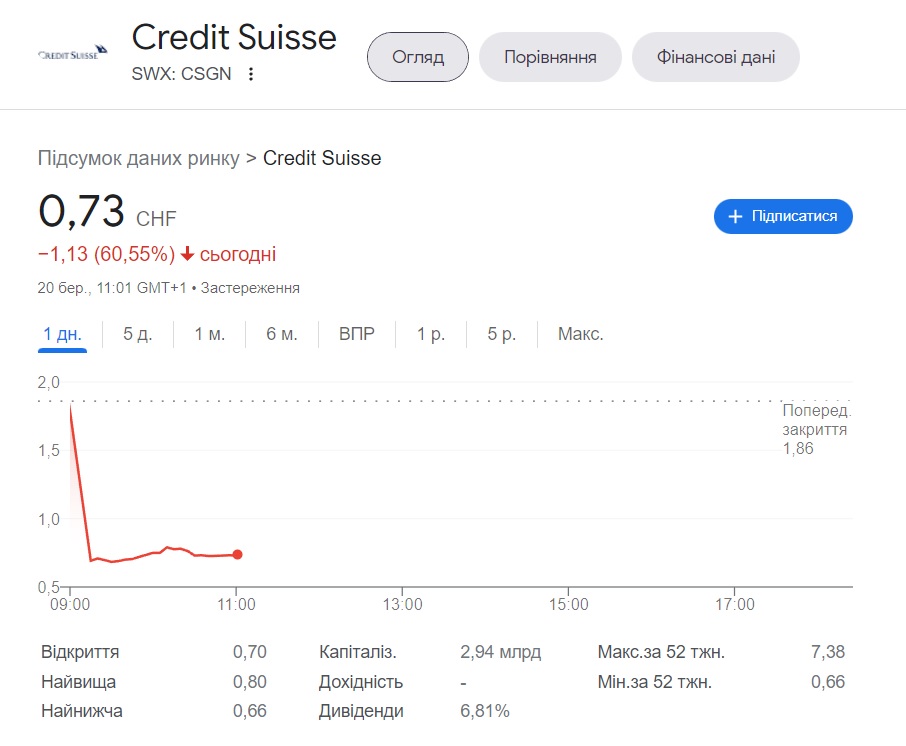Click the Дохідність label
Viewport: 906px width, 746px height.
click(361, 682)
